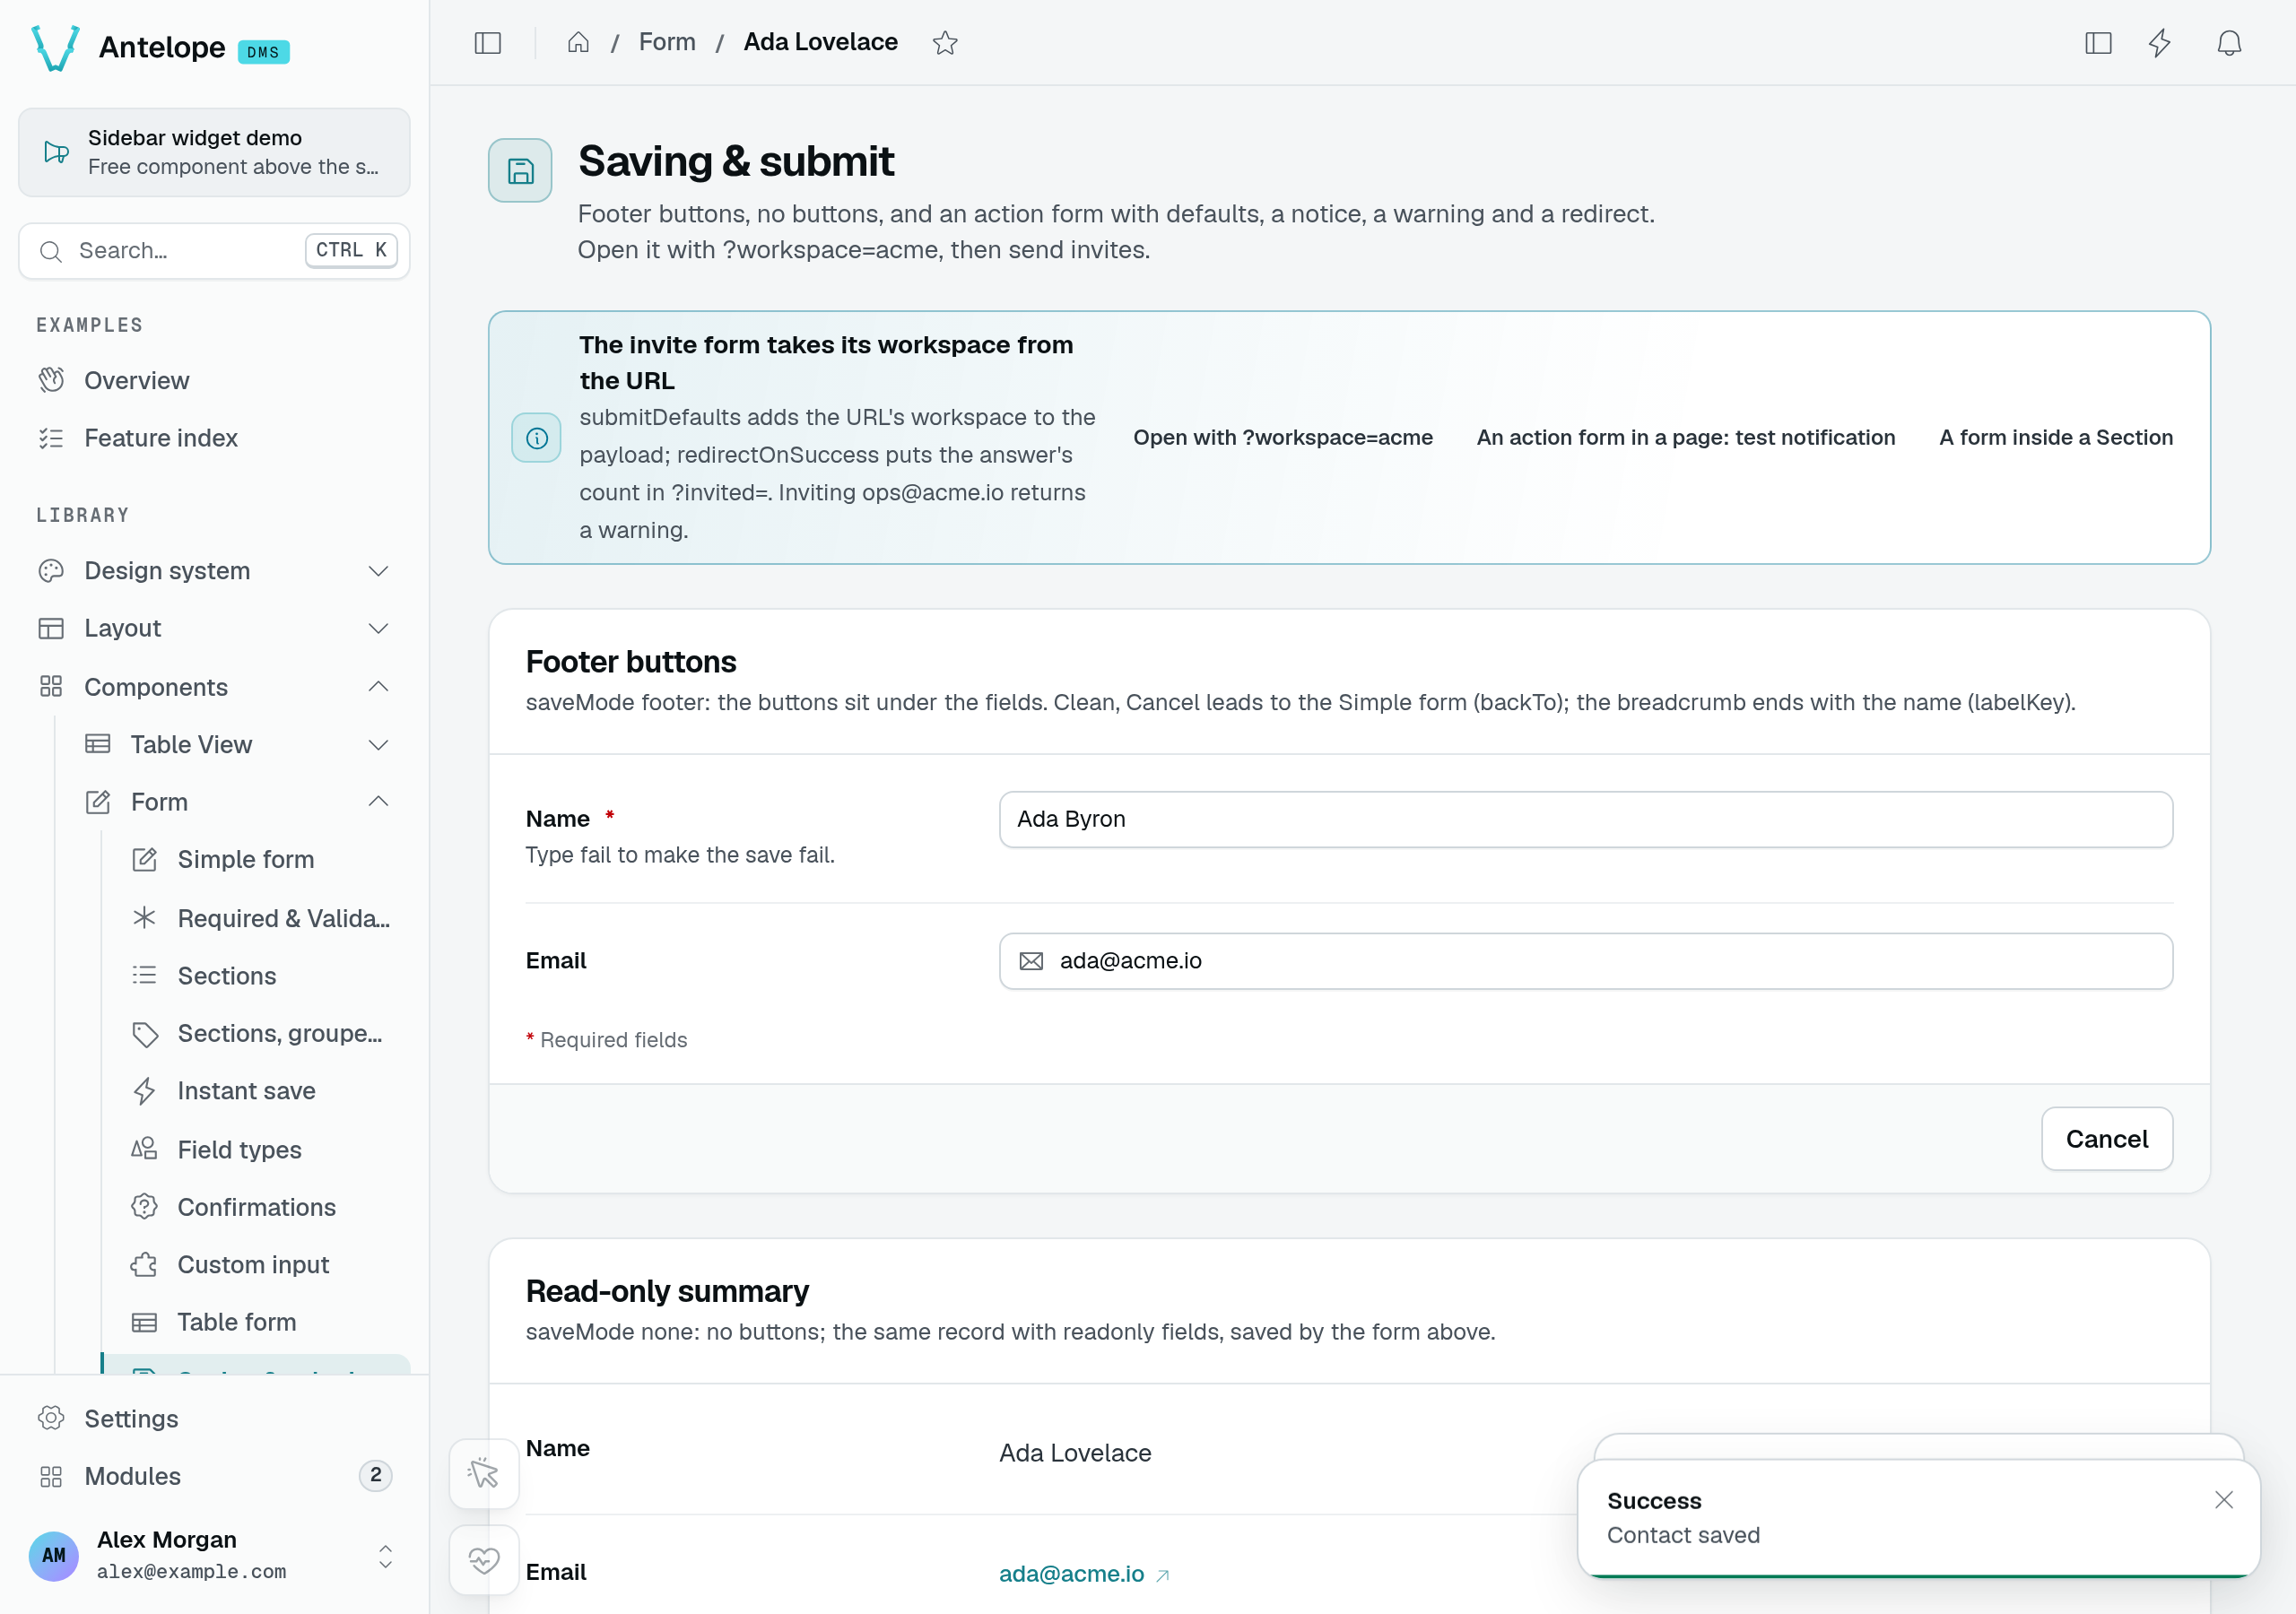This screenshot has height=1614, width=2296.
Task: Open notifications bell
Action: [2229, 43]
